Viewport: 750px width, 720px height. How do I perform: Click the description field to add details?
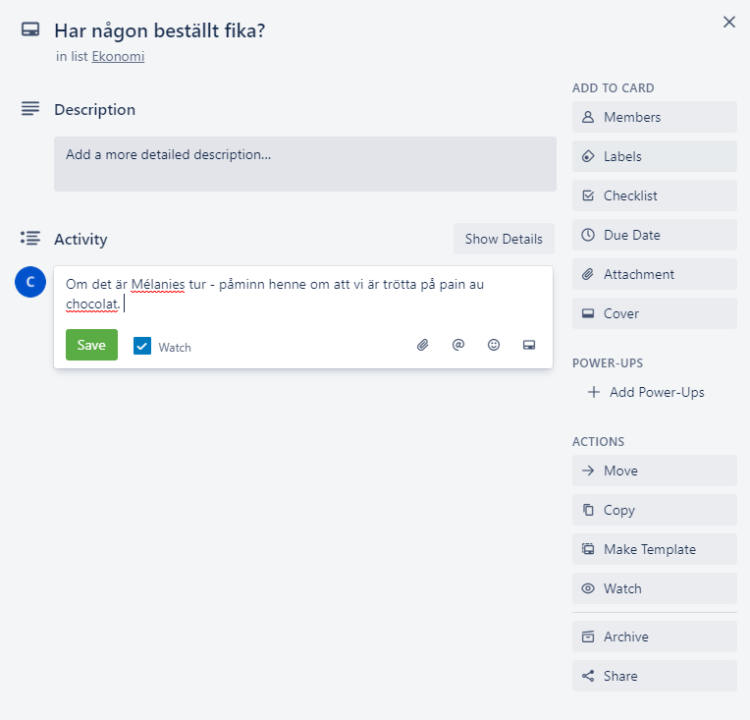point(305,164)
